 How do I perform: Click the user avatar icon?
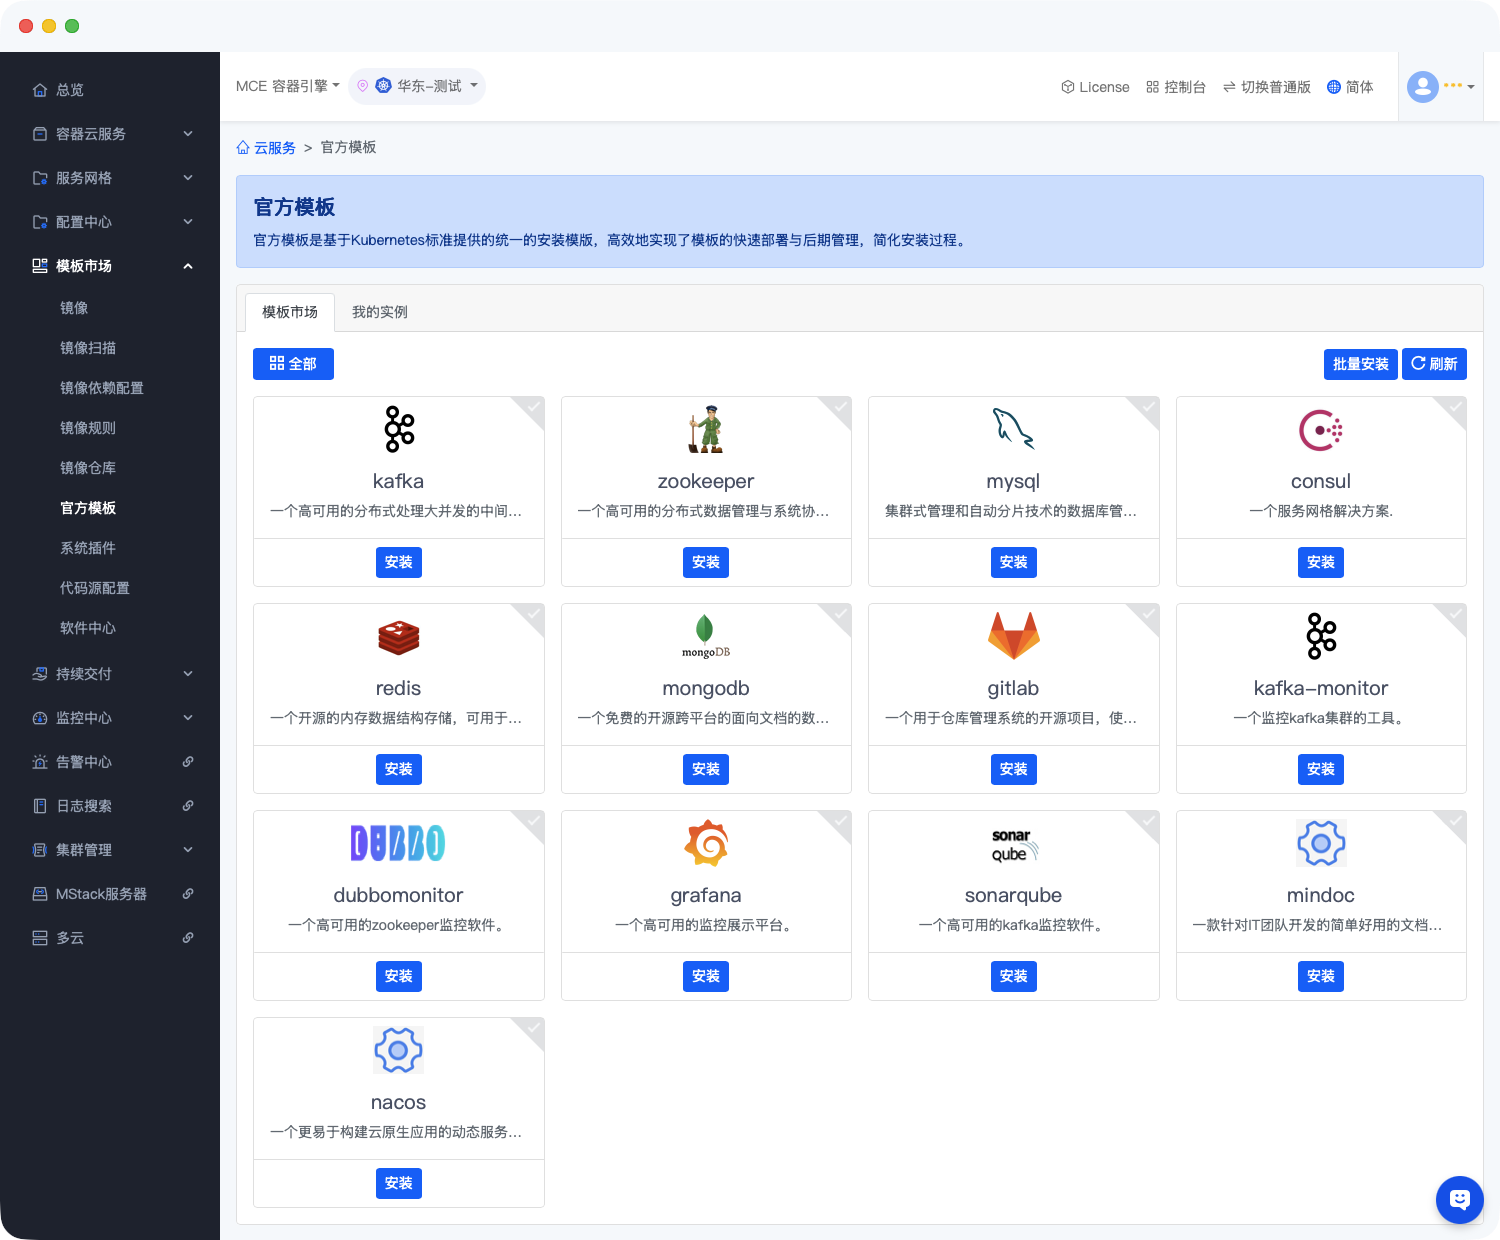(1422, 87)
